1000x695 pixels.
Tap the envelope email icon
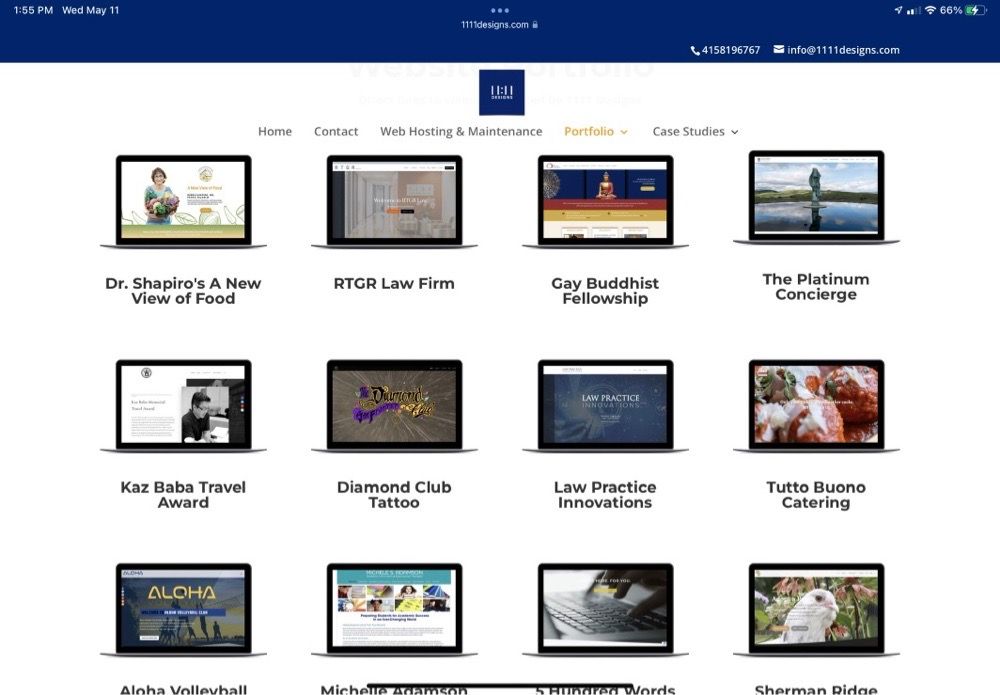tap(779, 49)
